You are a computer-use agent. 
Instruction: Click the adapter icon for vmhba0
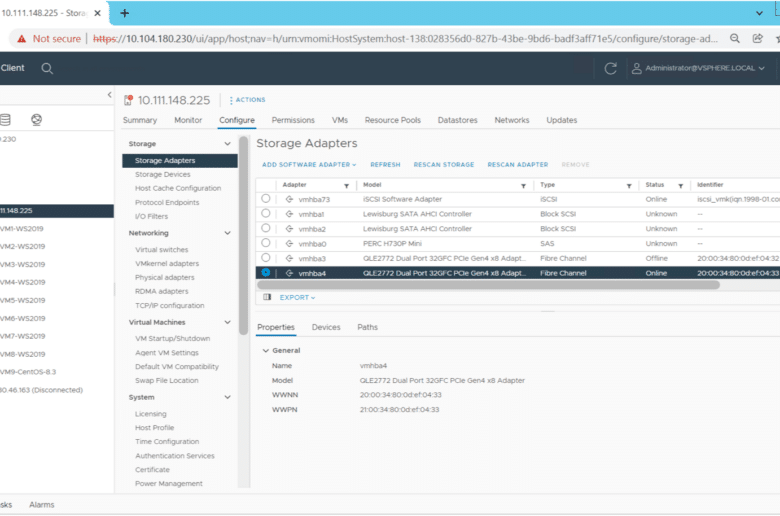pos(289,244)
